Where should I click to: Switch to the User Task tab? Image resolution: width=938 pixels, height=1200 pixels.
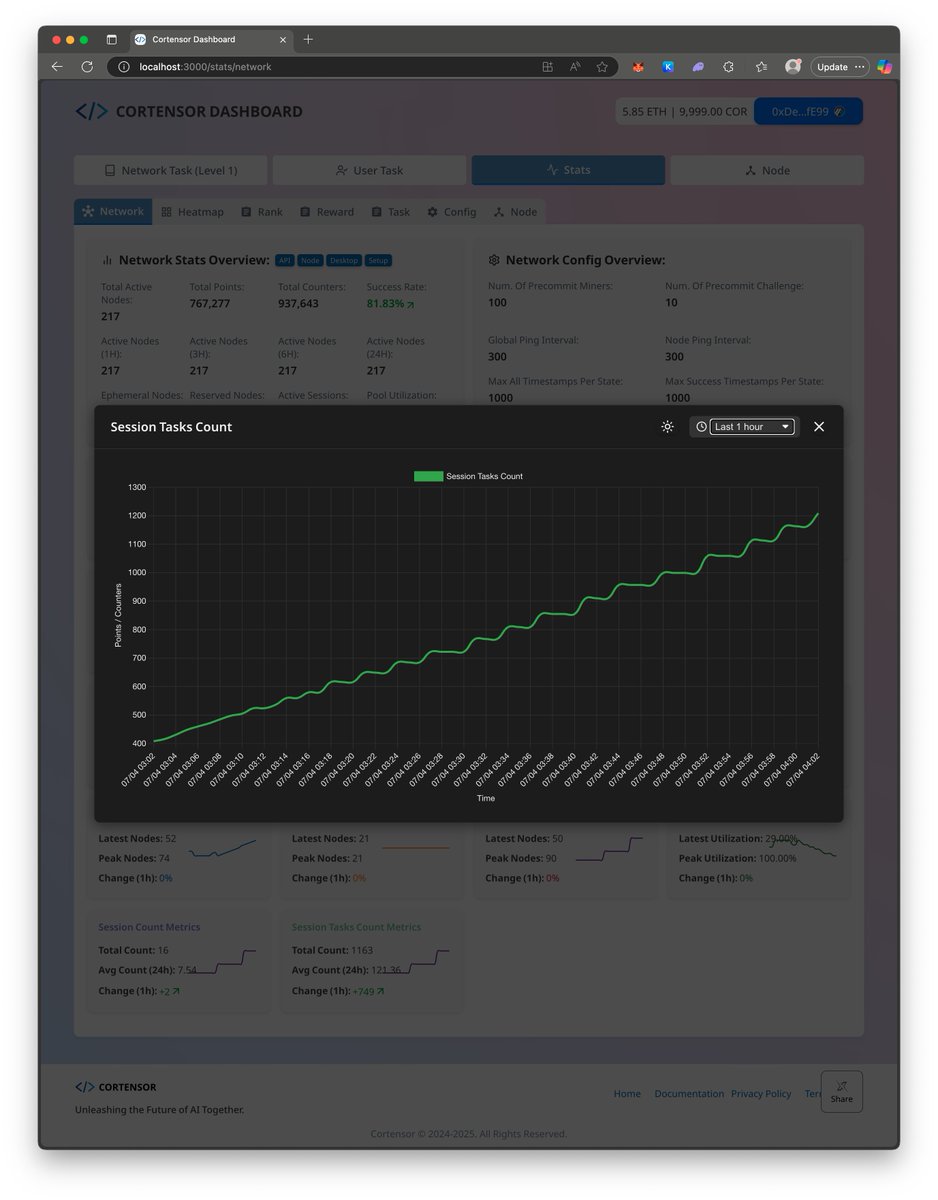point(369,170)
